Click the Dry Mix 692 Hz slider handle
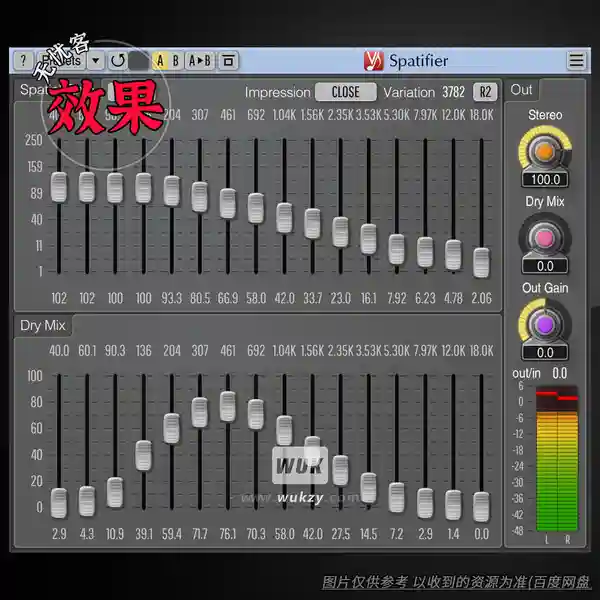The height and width of the screenshot is (600, 600). coord(256,414)
